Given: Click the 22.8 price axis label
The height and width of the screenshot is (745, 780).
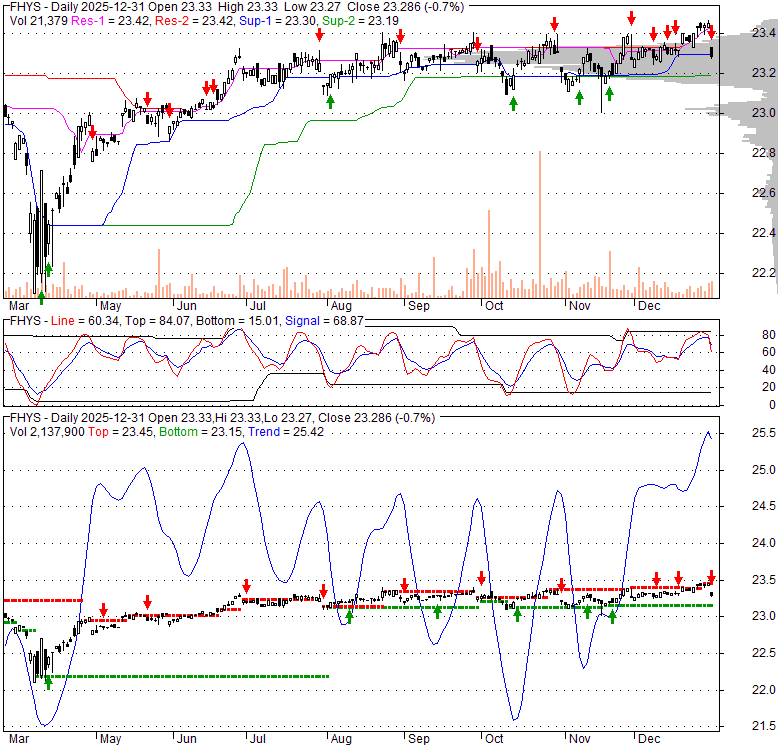Looking at the screenshot, I should [x=763, y=153].
